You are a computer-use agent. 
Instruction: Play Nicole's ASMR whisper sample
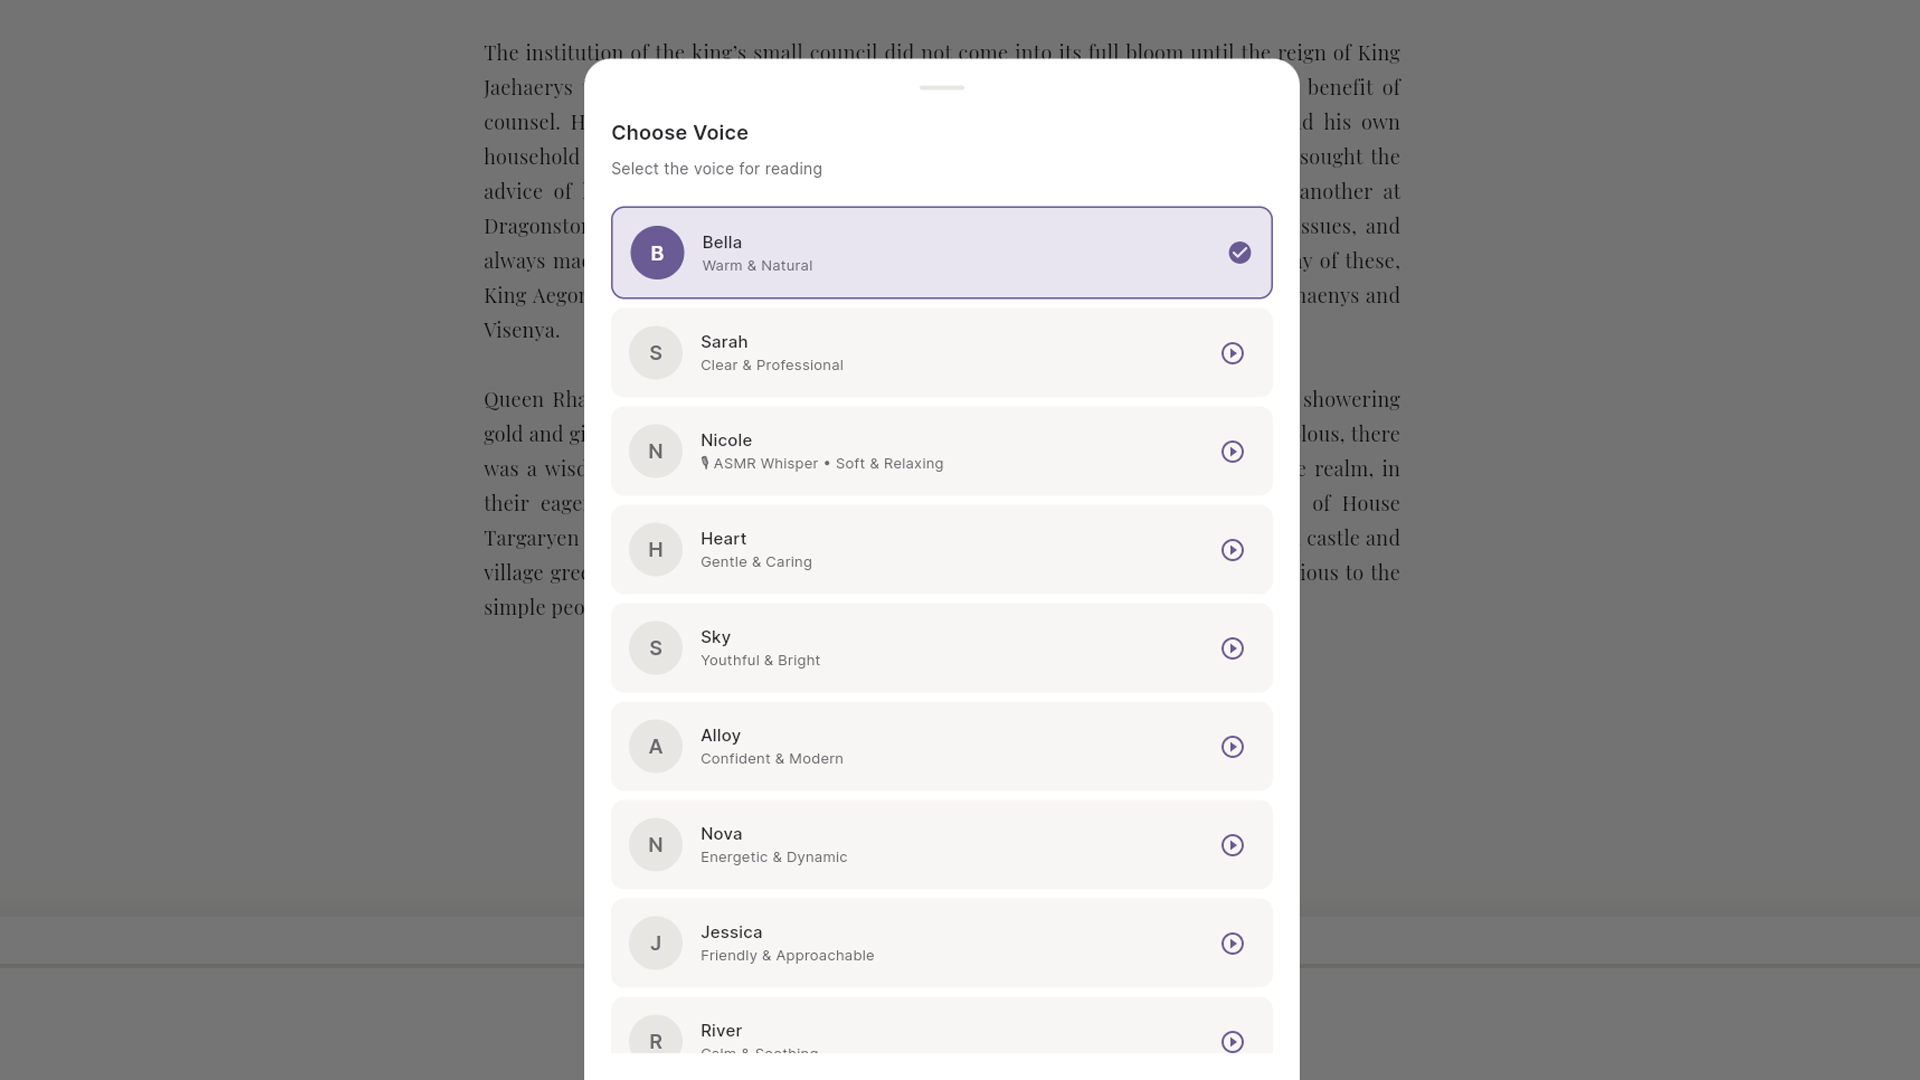(x=1232, y=451)
